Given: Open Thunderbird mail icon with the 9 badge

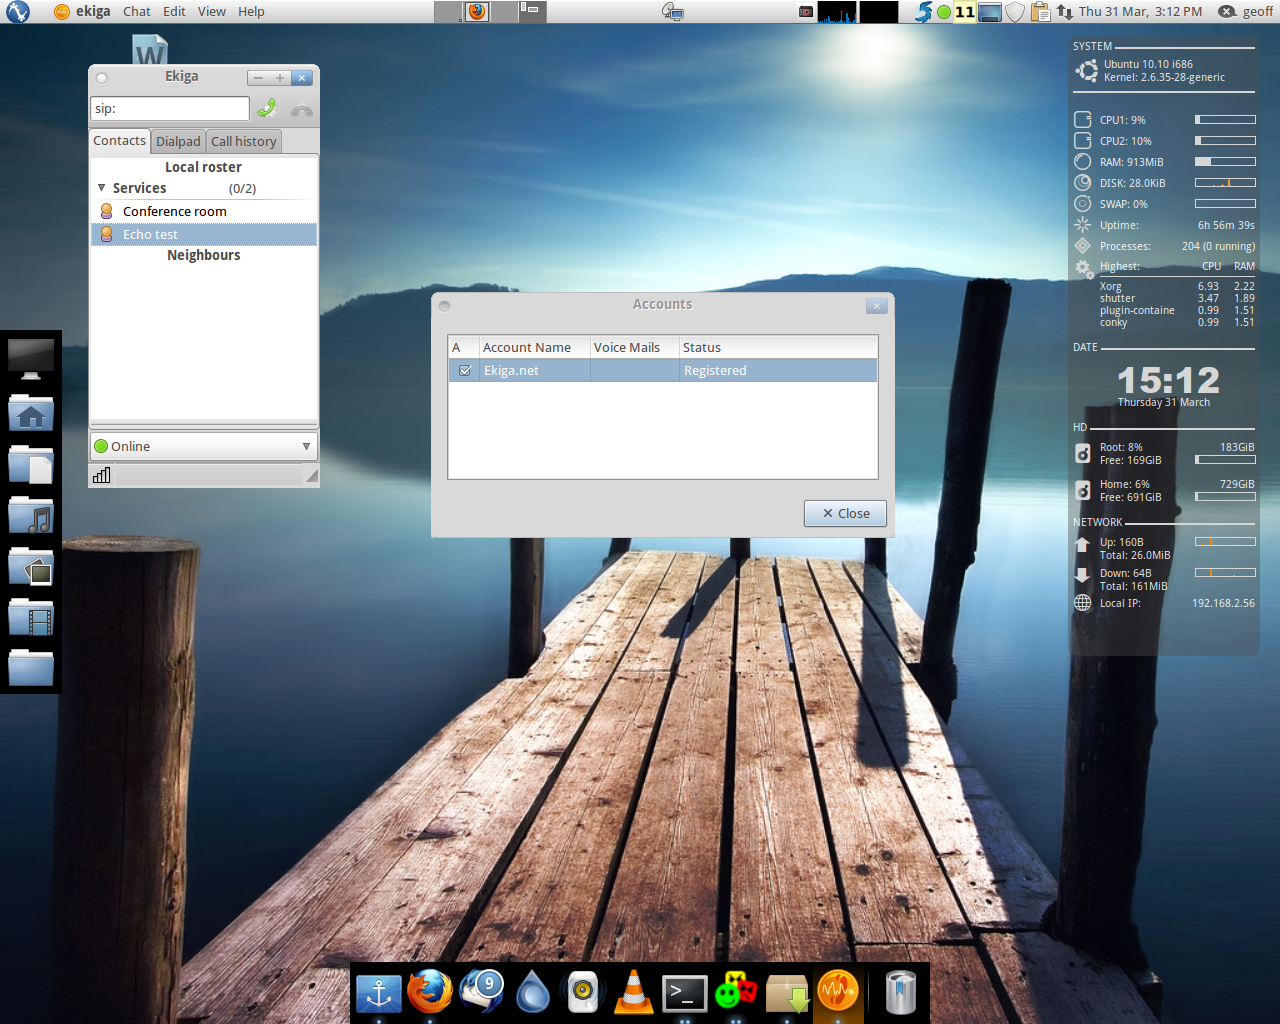Looking at the screenshot, I should coord(482,991).
